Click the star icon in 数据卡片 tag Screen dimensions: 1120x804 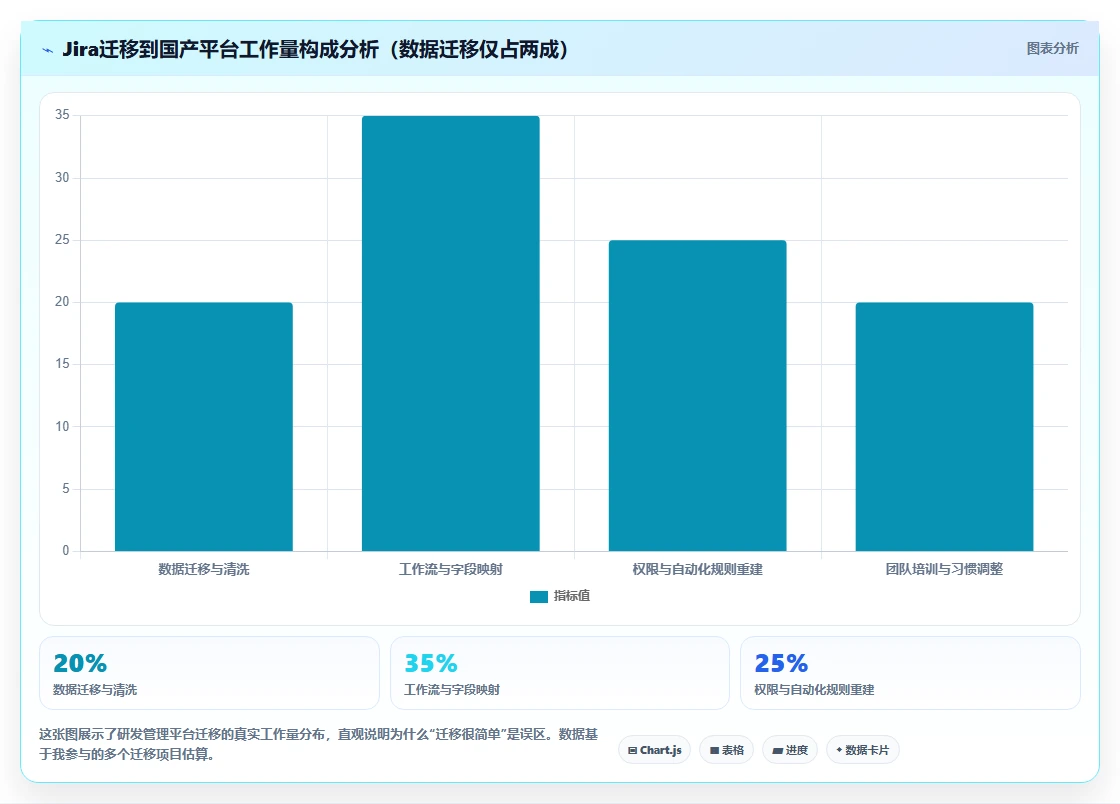pyautogui.click(x=839, y=750)
